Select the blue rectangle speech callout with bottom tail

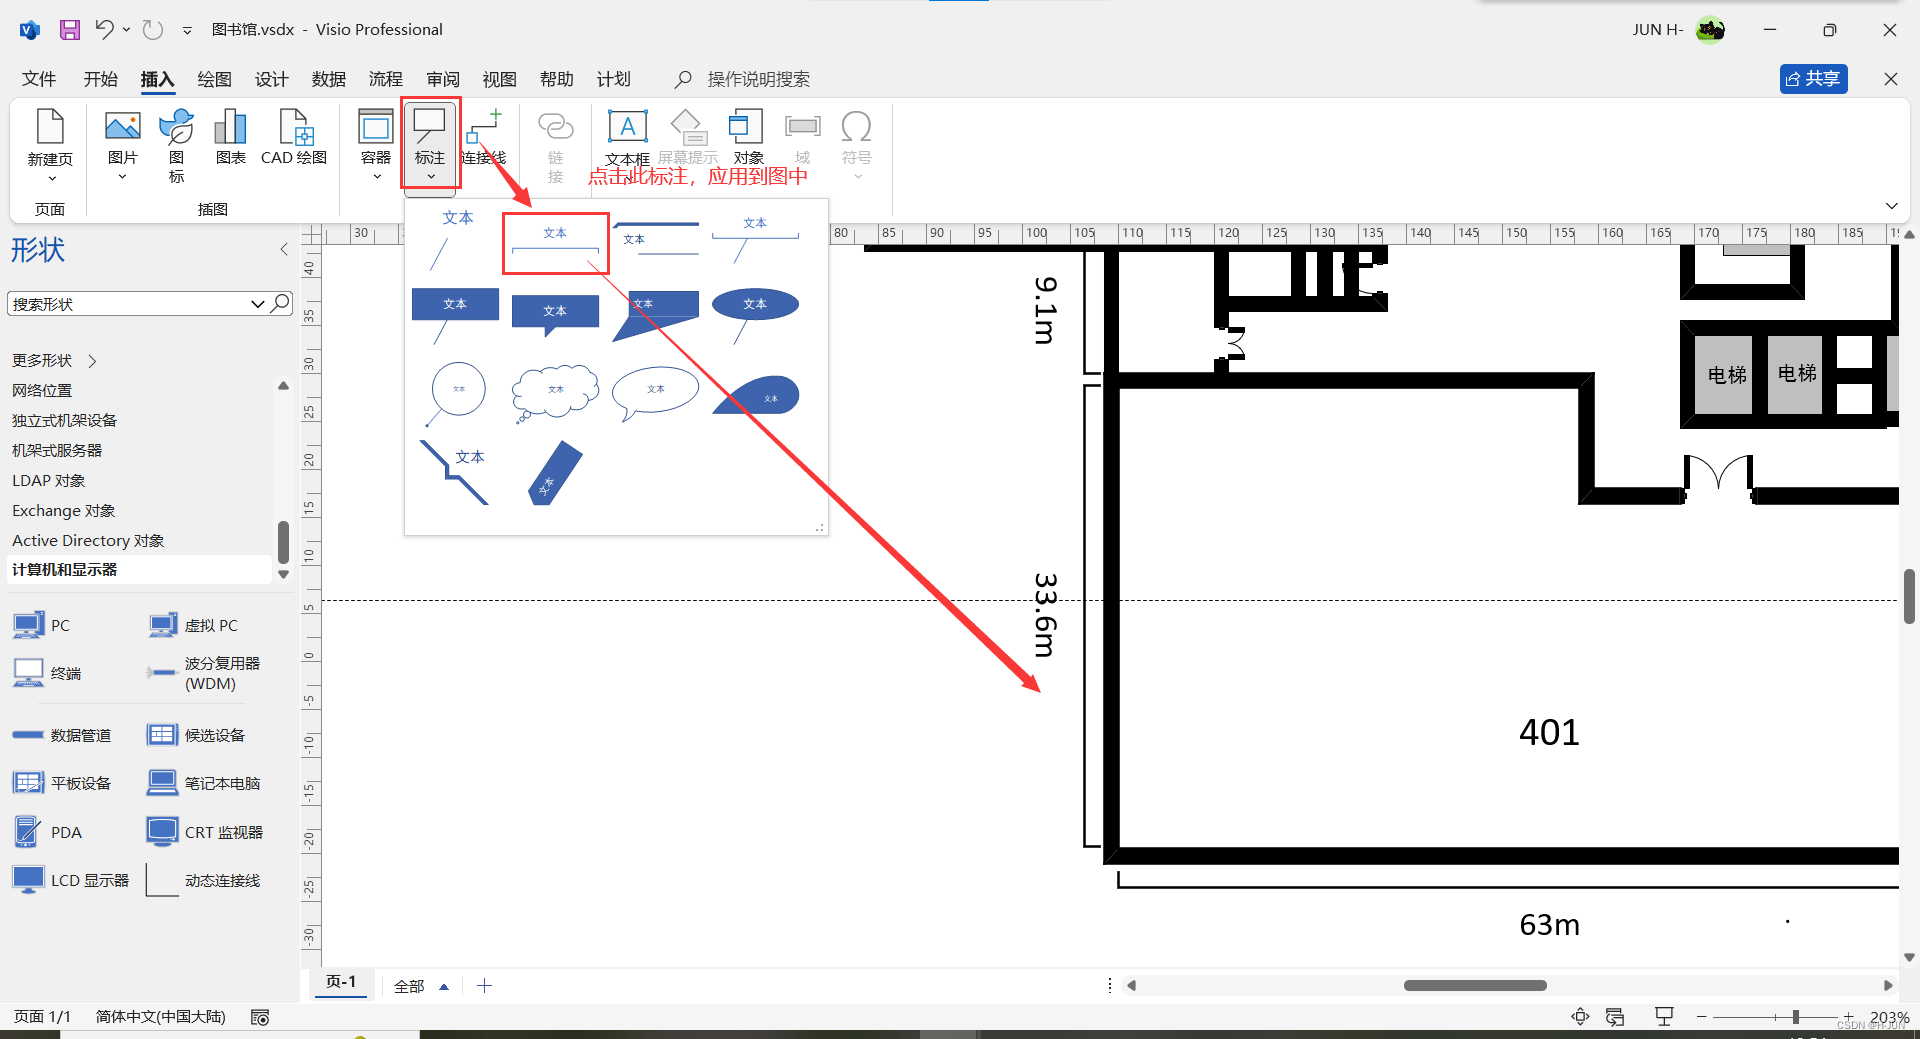tap(555, 314)
